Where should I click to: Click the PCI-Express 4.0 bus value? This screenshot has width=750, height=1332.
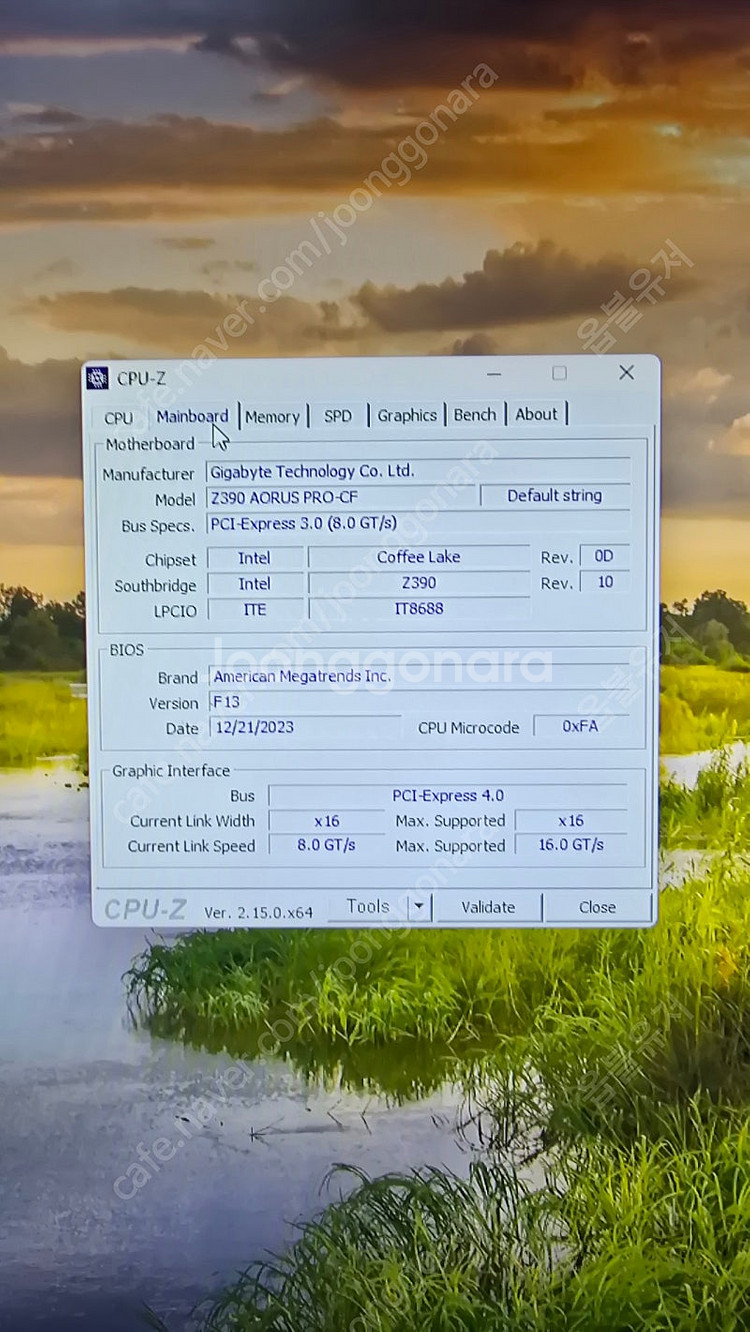[447, 796]
